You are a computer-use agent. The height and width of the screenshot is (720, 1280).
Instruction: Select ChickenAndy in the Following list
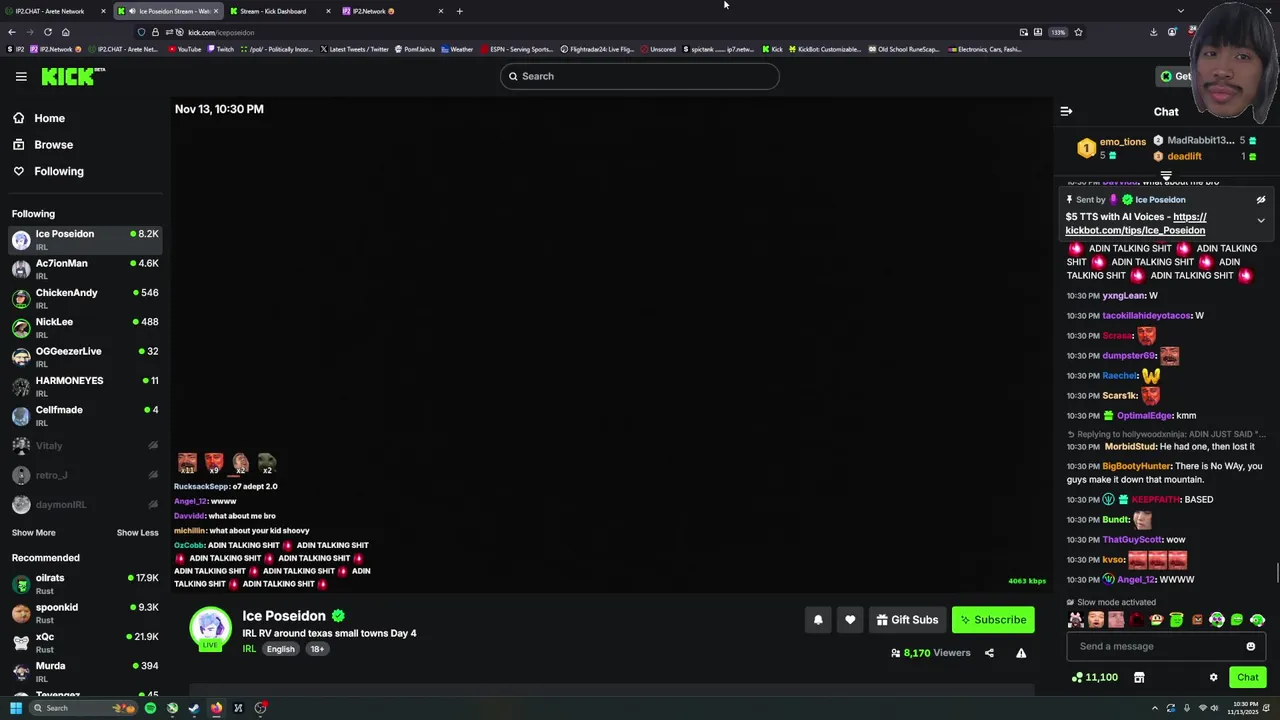point(85,298)
